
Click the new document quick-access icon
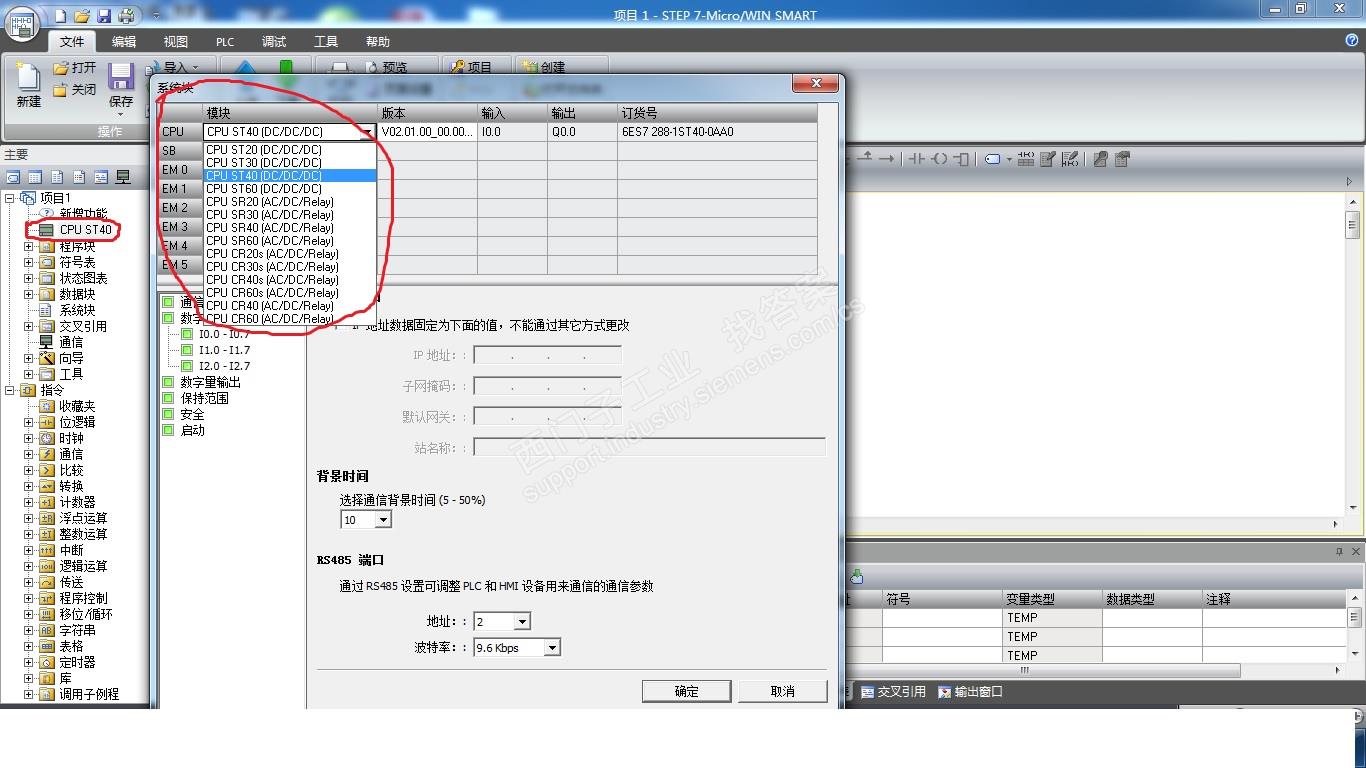click(61, 15)
